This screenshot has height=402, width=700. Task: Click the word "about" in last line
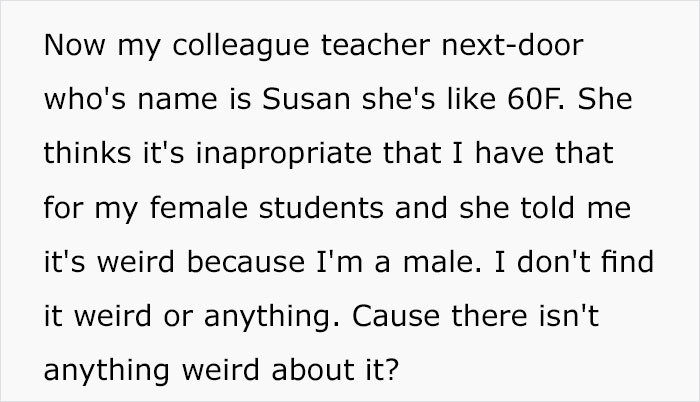[313, 370]
